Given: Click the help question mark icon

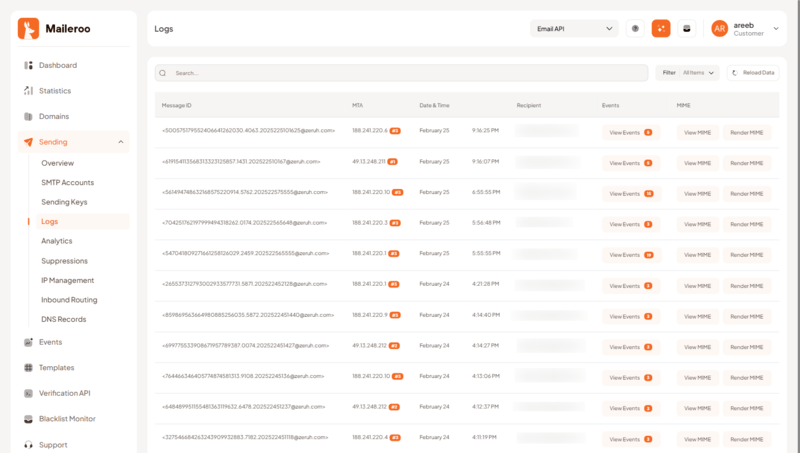Looking at the screenshot, I should tap(635, 29).
